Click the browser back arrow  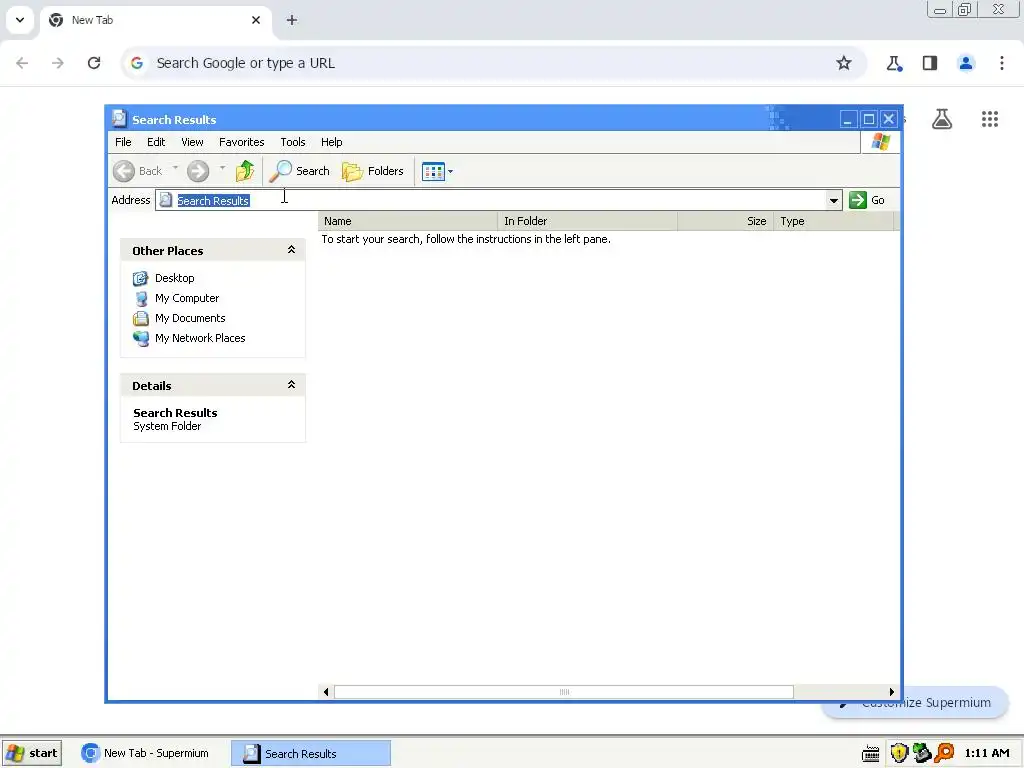point(22,63)
